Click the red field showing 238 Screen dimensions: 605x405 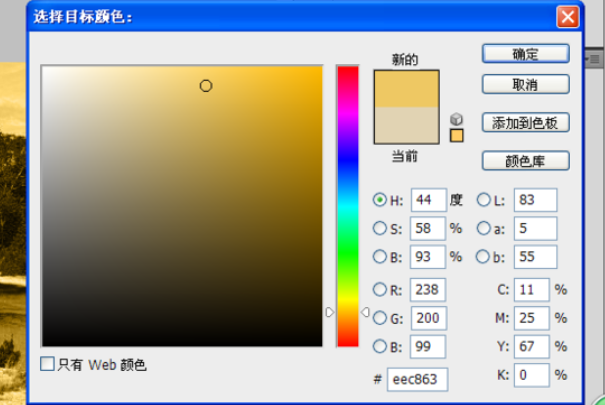pyautogui.click(x=428, y=290)
